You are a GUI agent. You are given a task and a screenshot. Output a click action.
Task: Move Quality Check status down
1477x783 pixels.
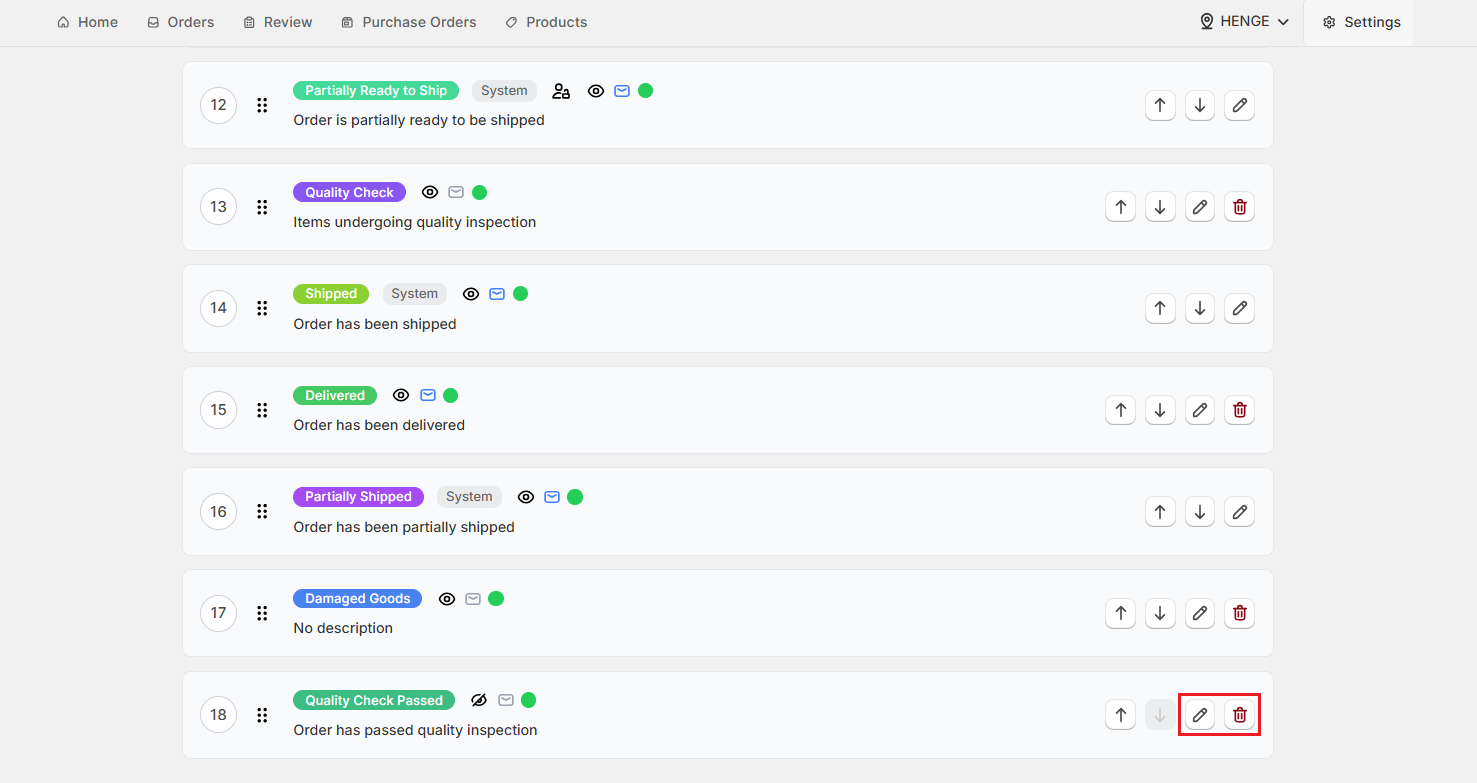tap(1160, 207)
